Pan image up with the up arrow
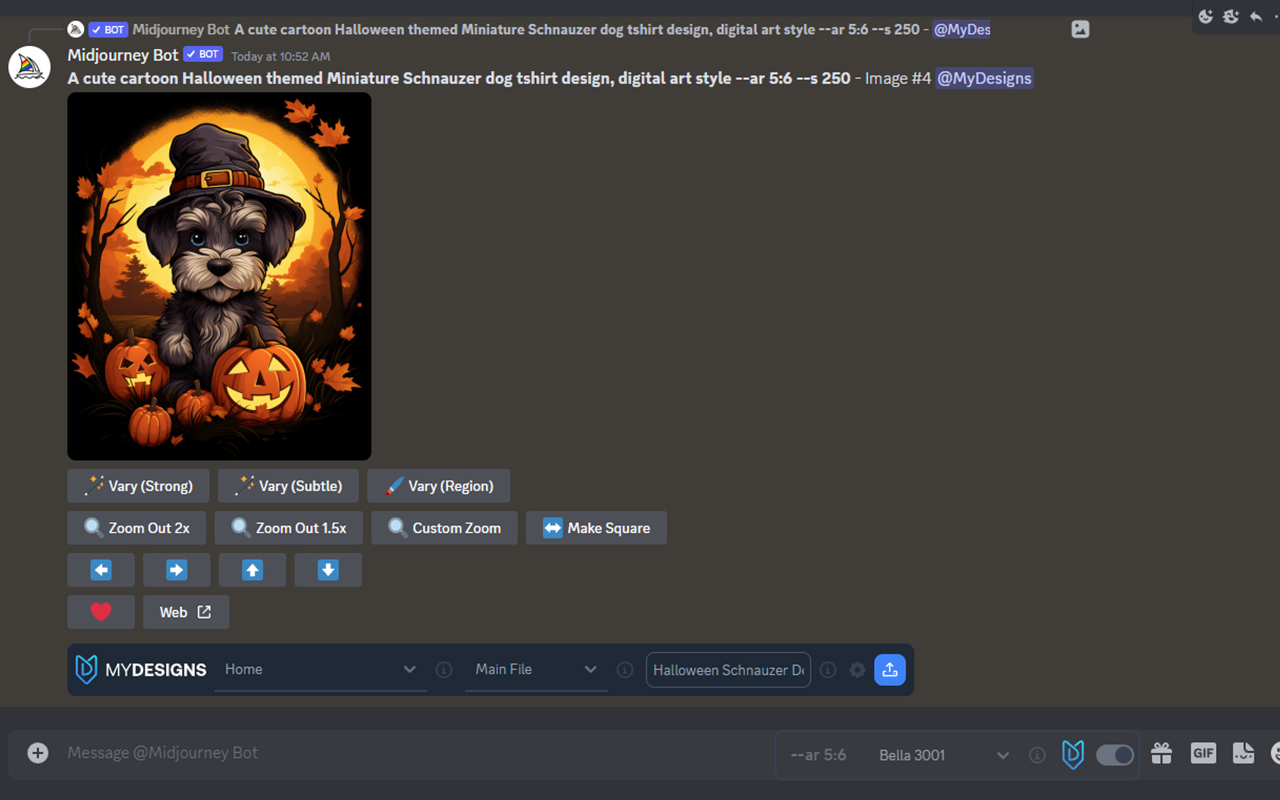The height and width of the screenshot is (800, 1280). point(252,570)
